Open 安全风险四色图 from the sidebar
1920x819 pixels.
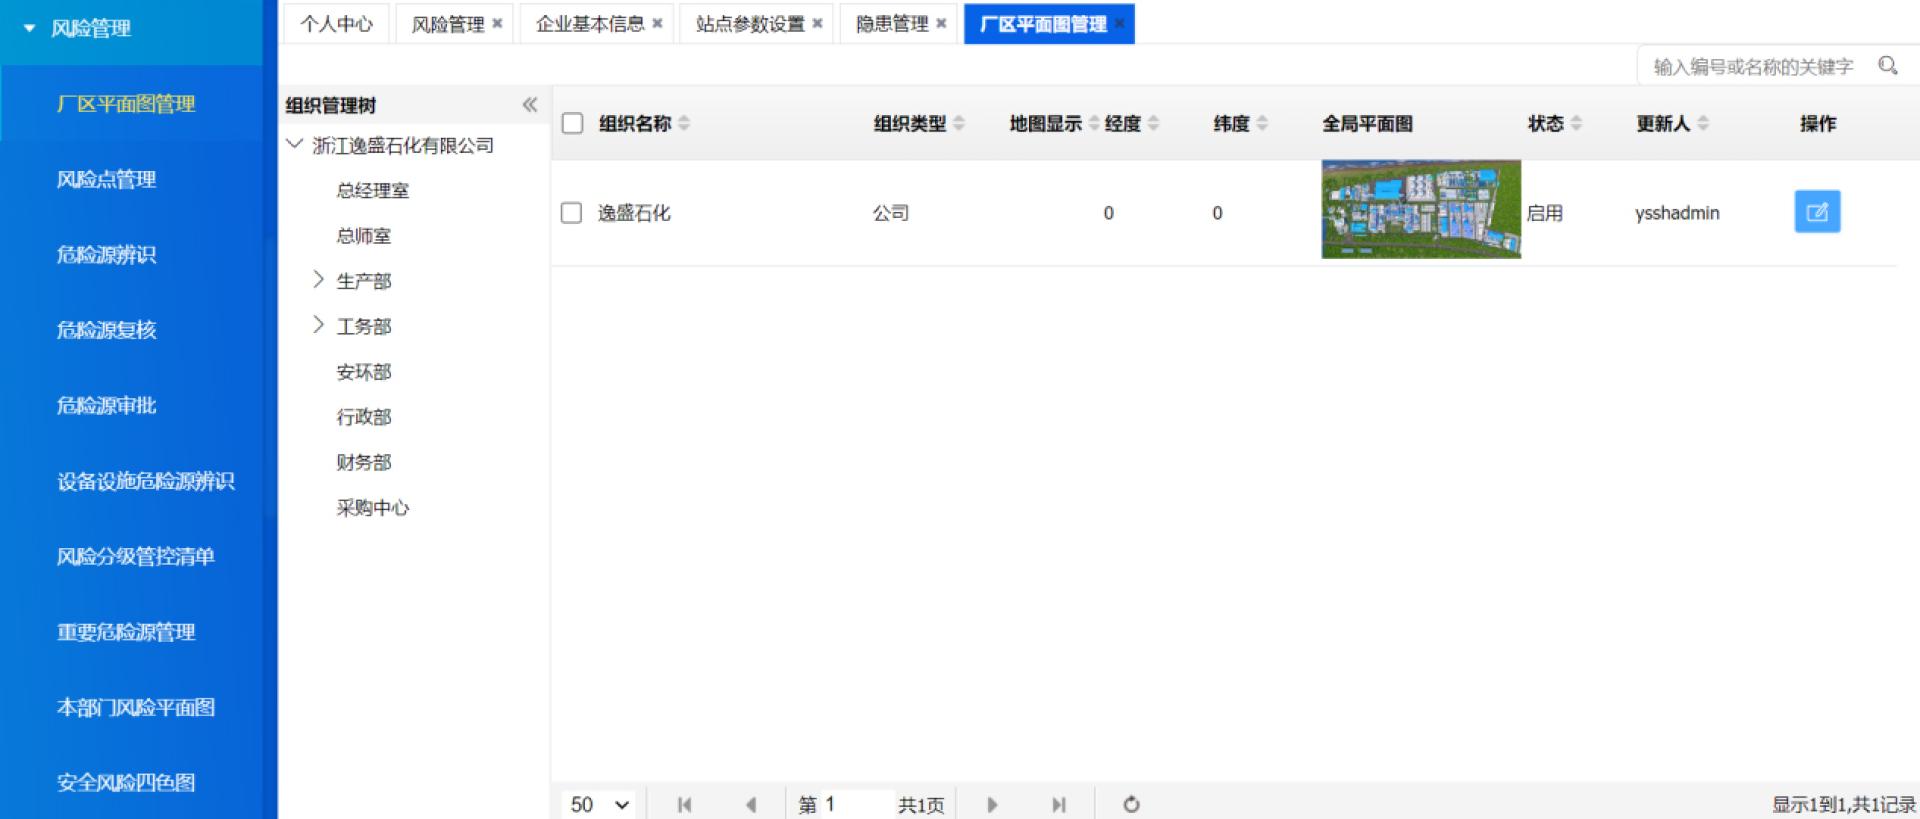pos(126,782)
